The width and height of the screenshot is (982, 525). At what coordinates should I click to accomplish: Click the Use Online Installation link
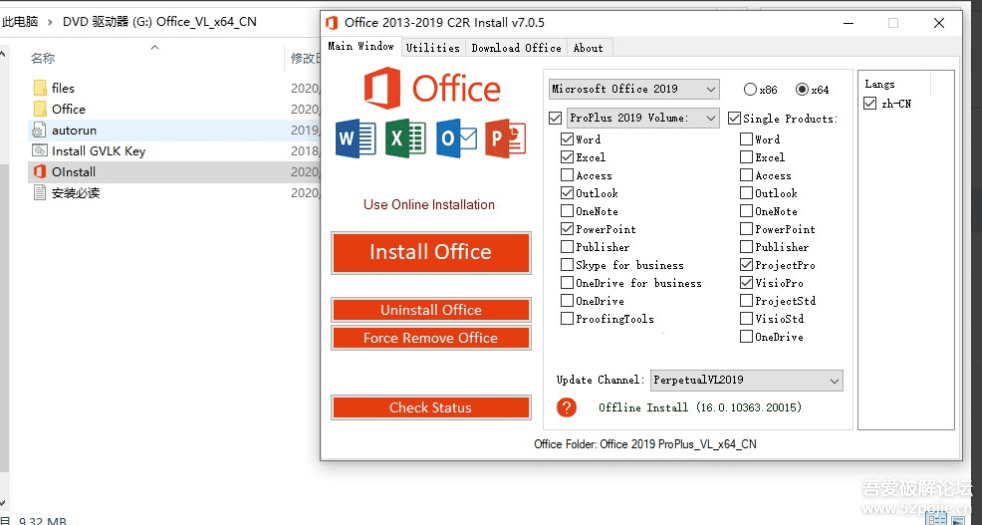coord(429,205)
